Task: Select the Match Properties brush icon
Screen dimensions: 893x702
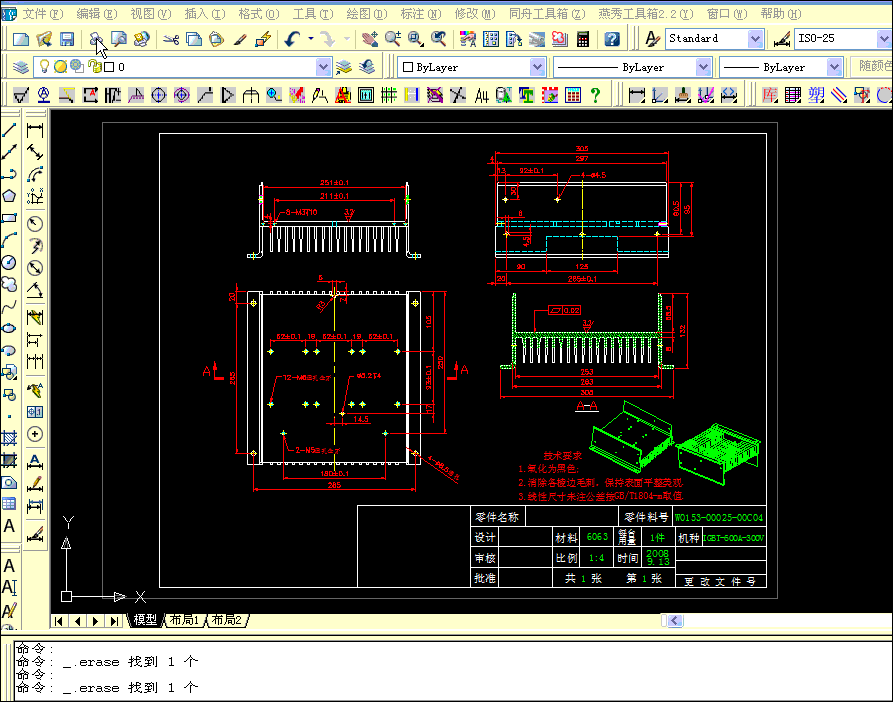Action: pos(240,39)
